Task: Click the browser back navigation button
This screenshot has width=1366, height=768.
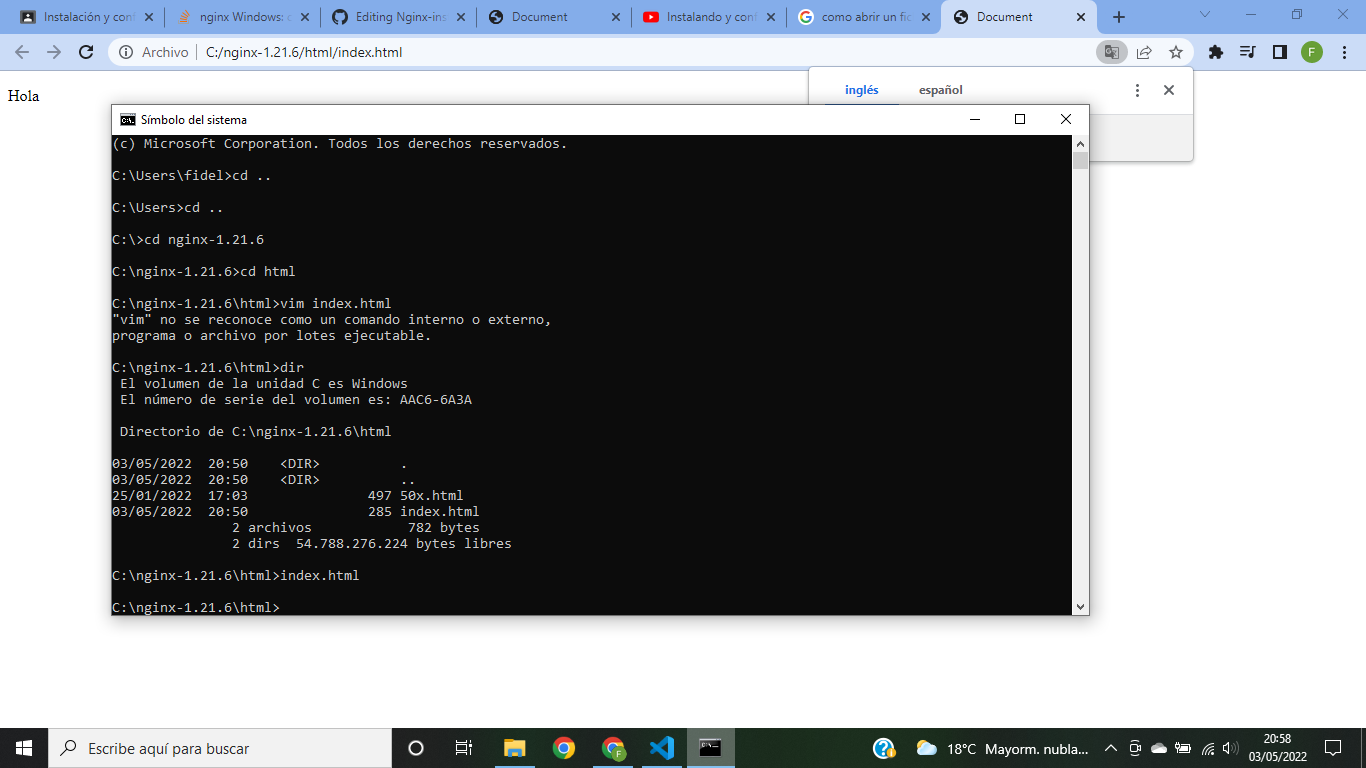Action: click(x=20, y=52)
